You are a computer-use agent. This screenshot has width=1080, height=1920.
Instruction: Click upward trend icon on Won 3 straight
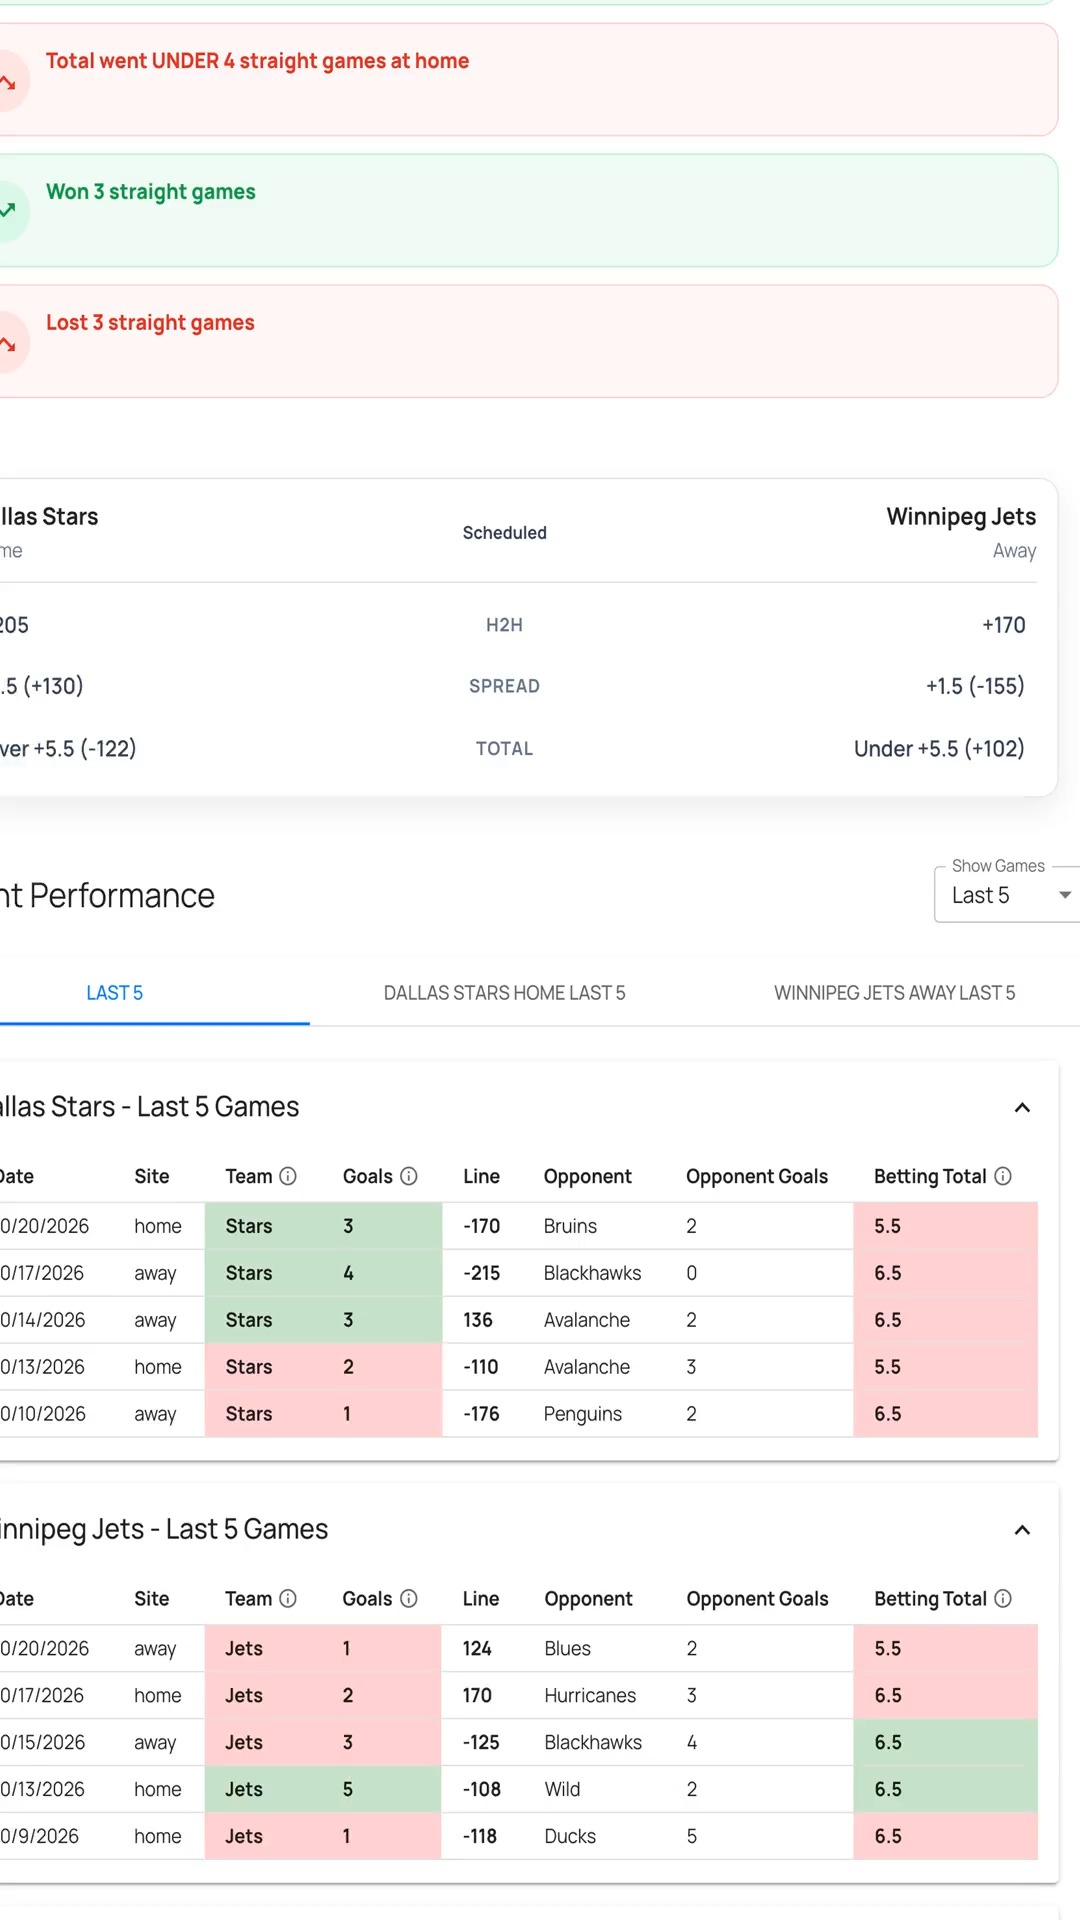[8, 210]
